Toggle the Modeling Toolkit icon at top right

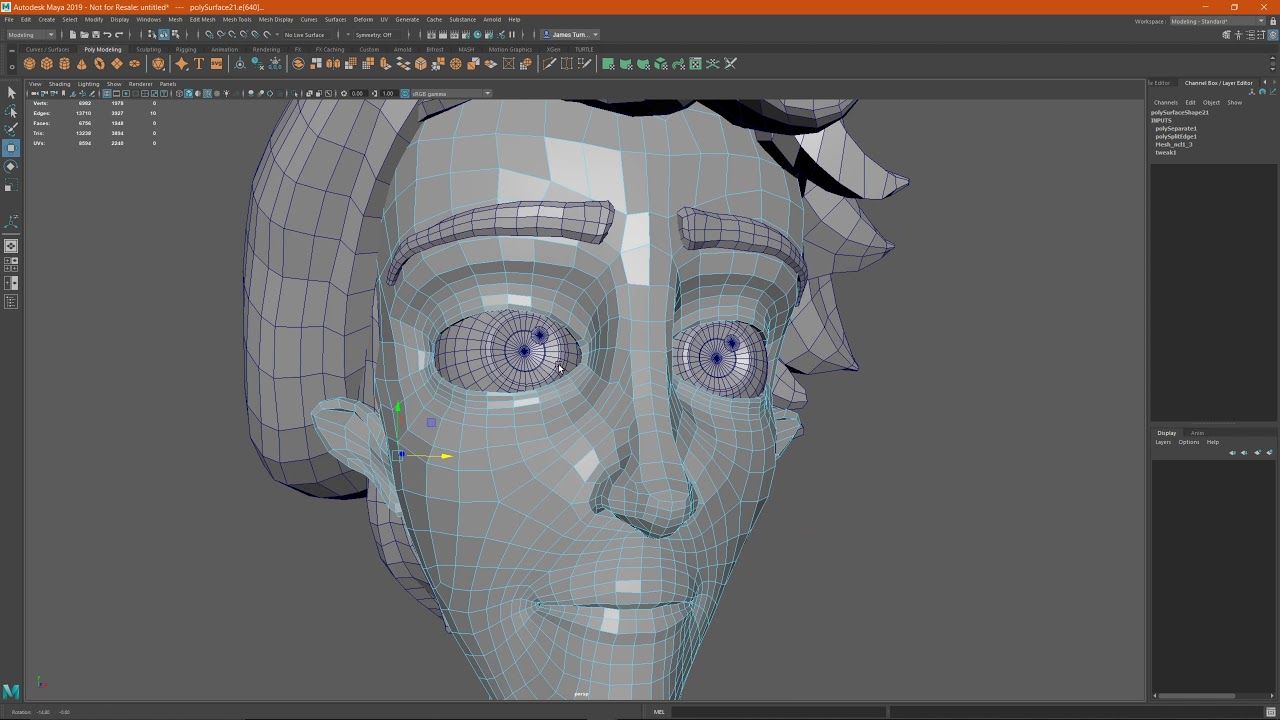coord(1227,35)
